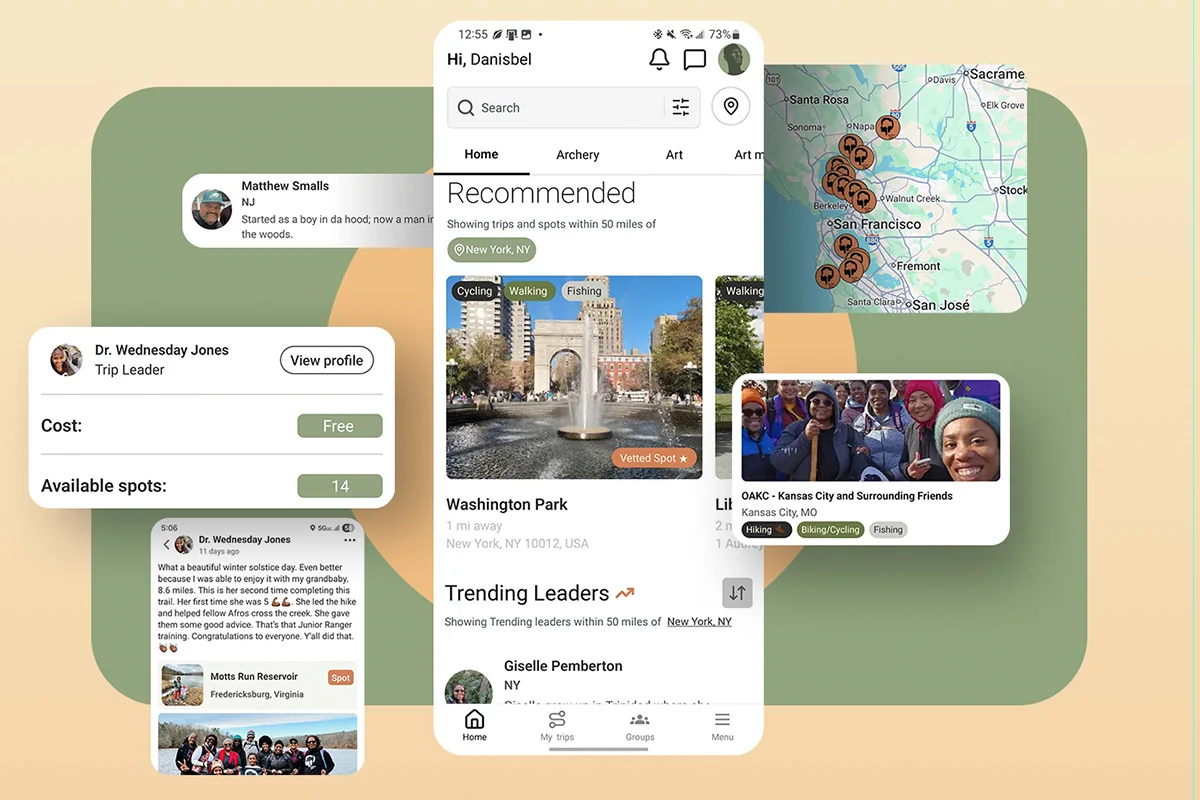This screenshot has height=800, width=1200.
Task: Click the Hiking tag on OAKC card
Action: [767, 530]
